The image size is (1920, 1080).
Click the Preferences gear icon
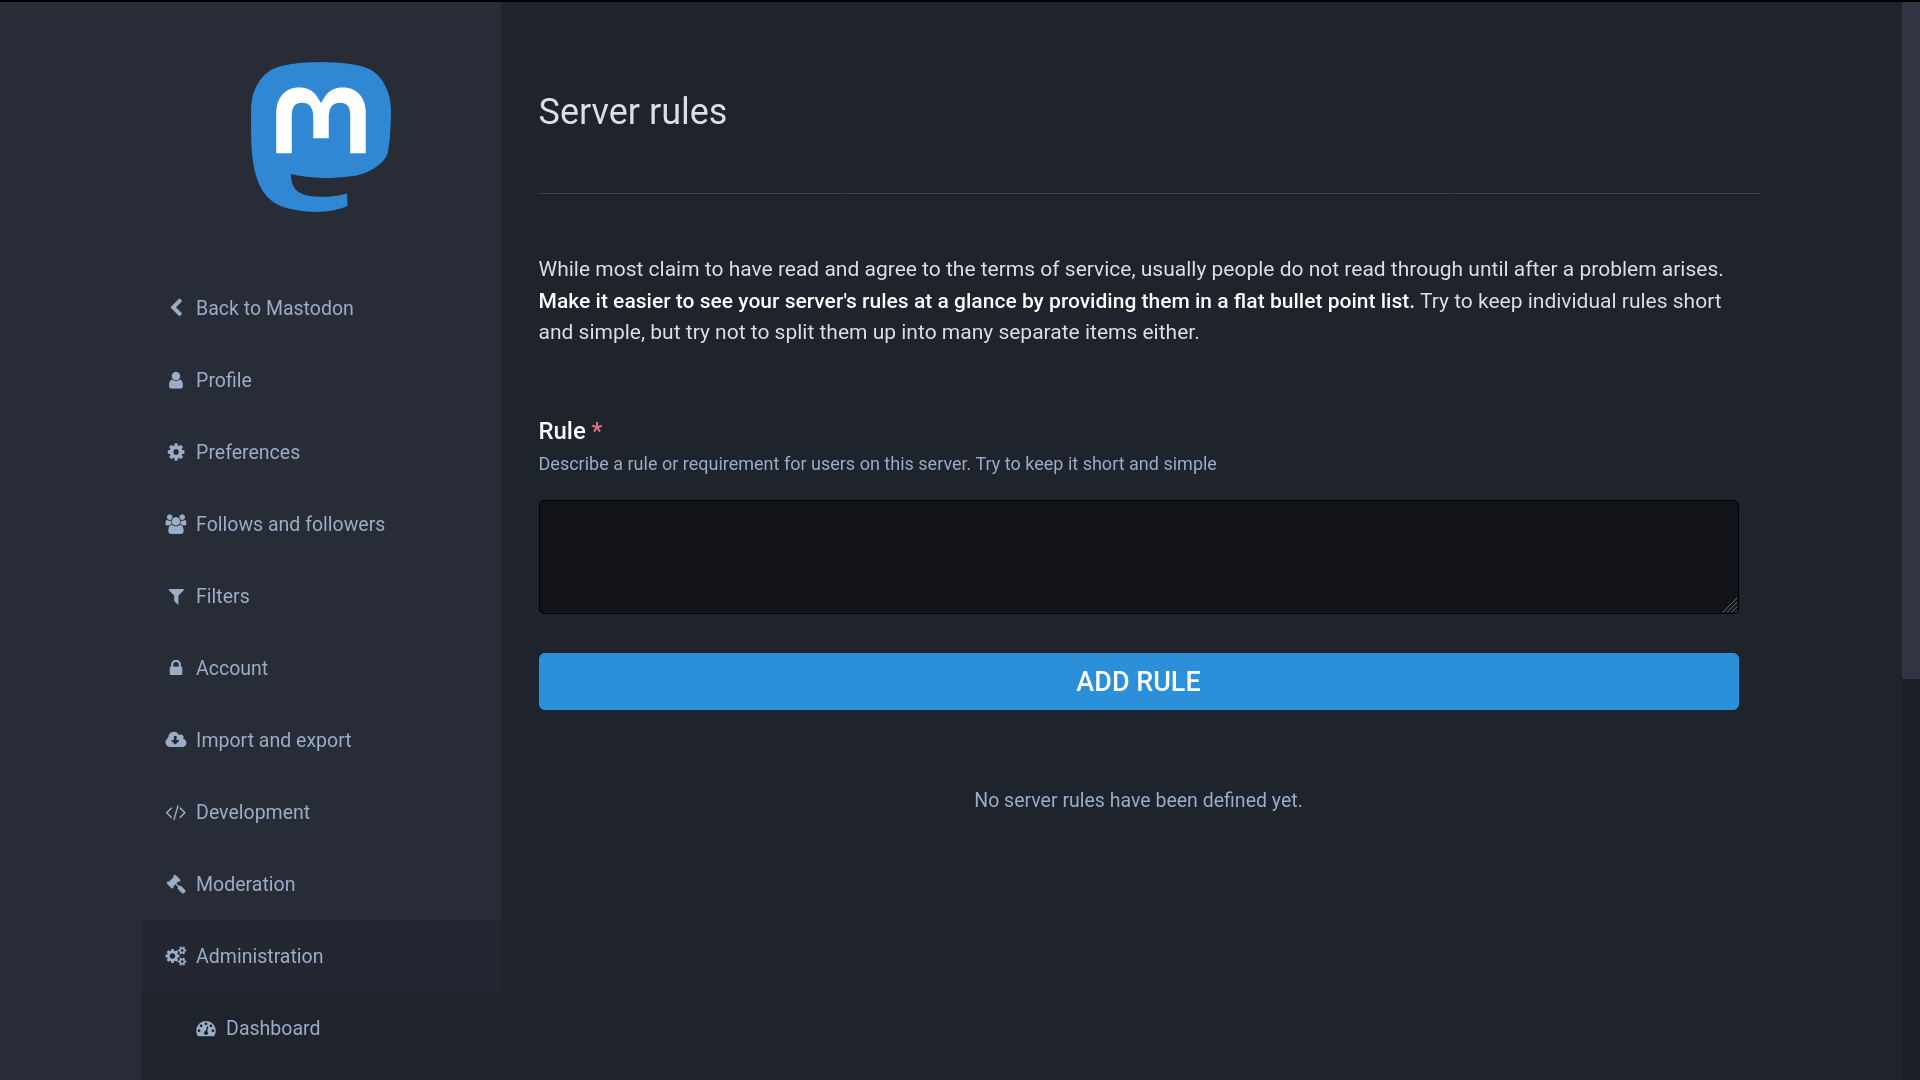tap(176, 452)
